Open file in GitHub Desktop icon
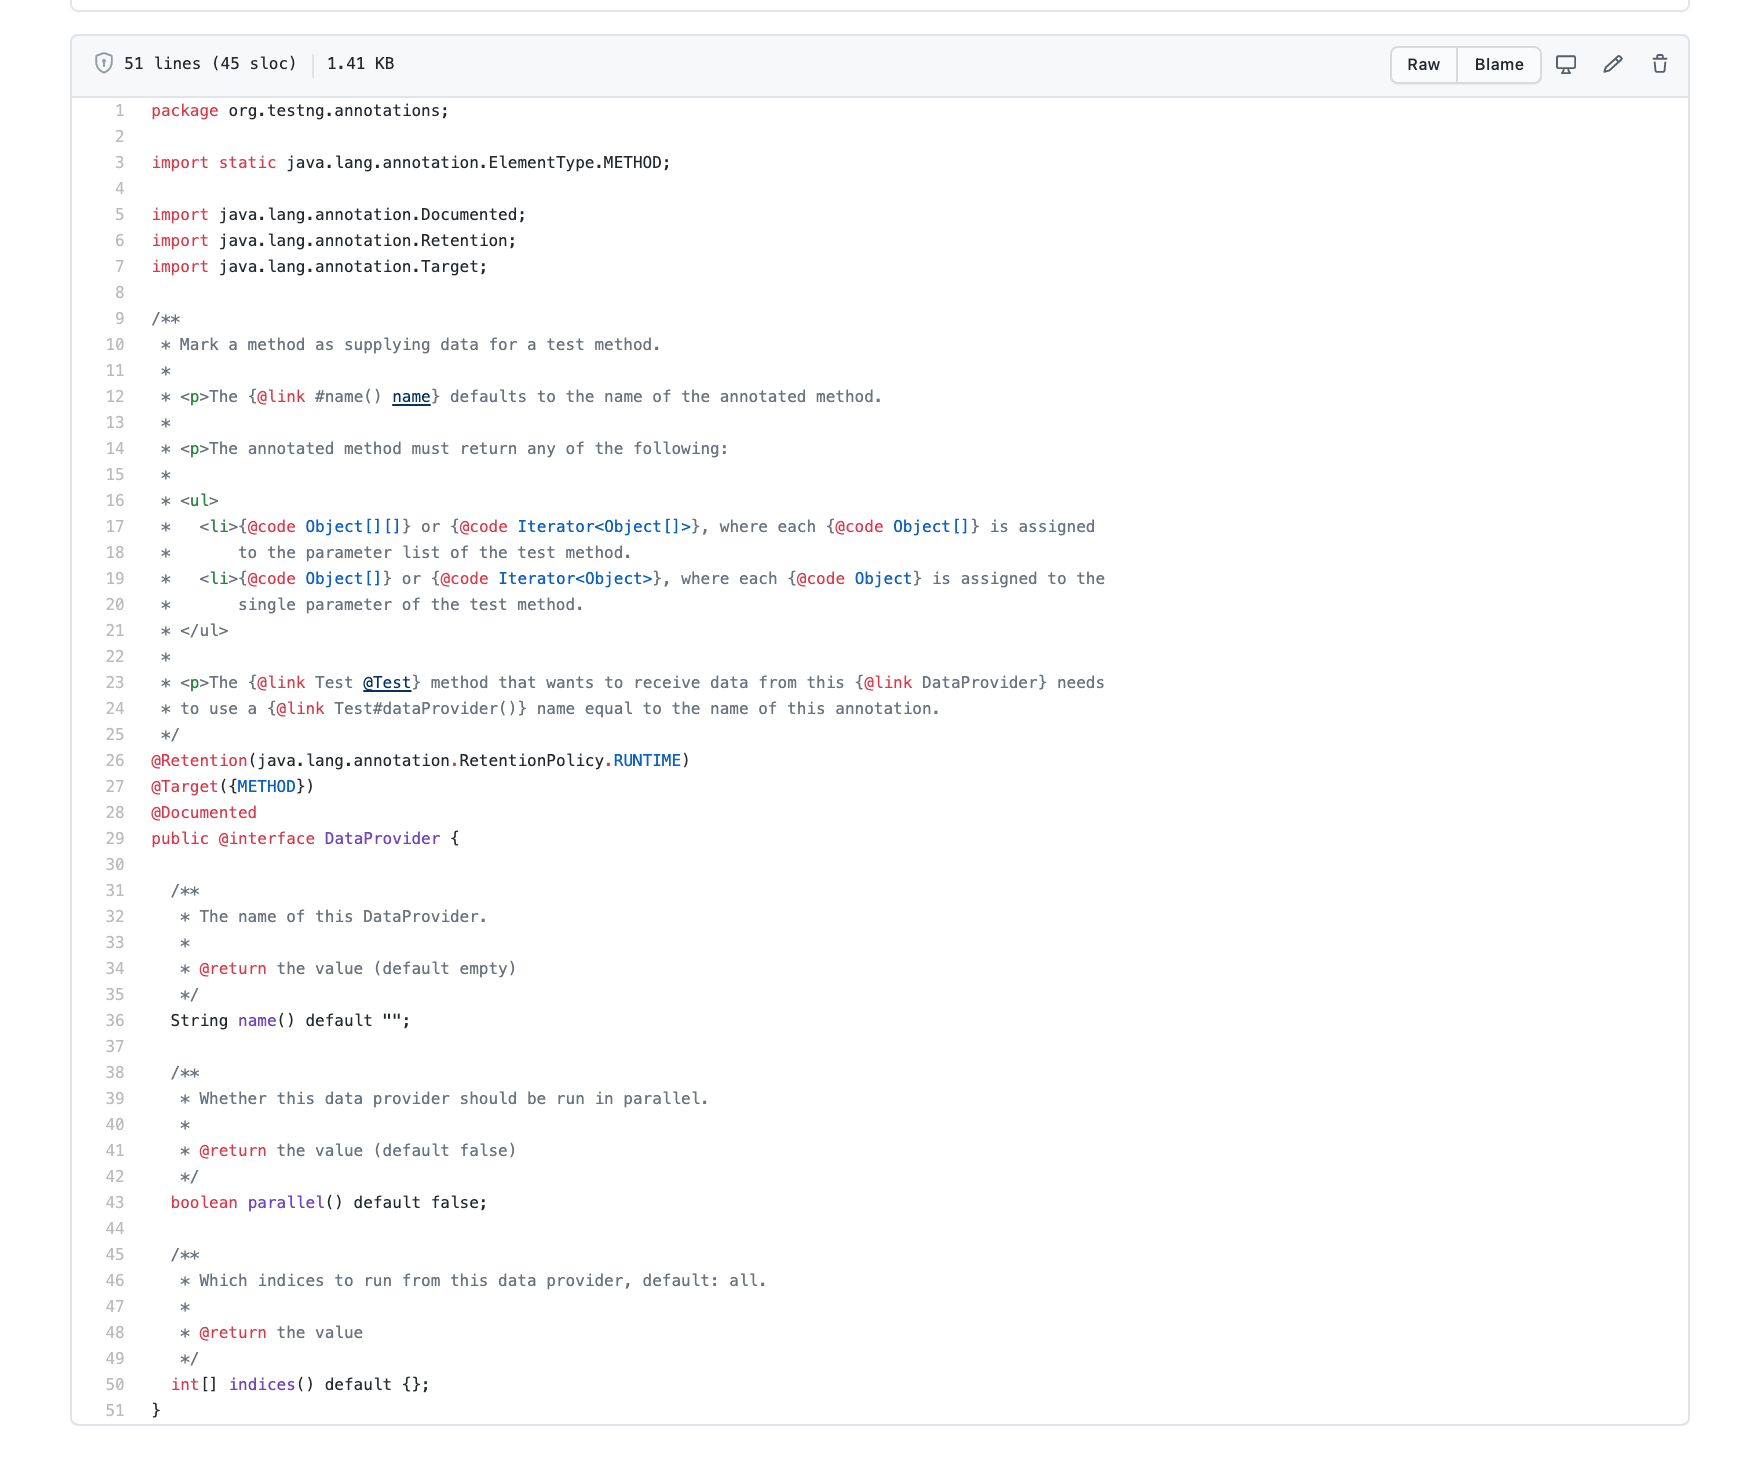Viewport: 1750px width, 1480px height. click(x=1566, y=64)
